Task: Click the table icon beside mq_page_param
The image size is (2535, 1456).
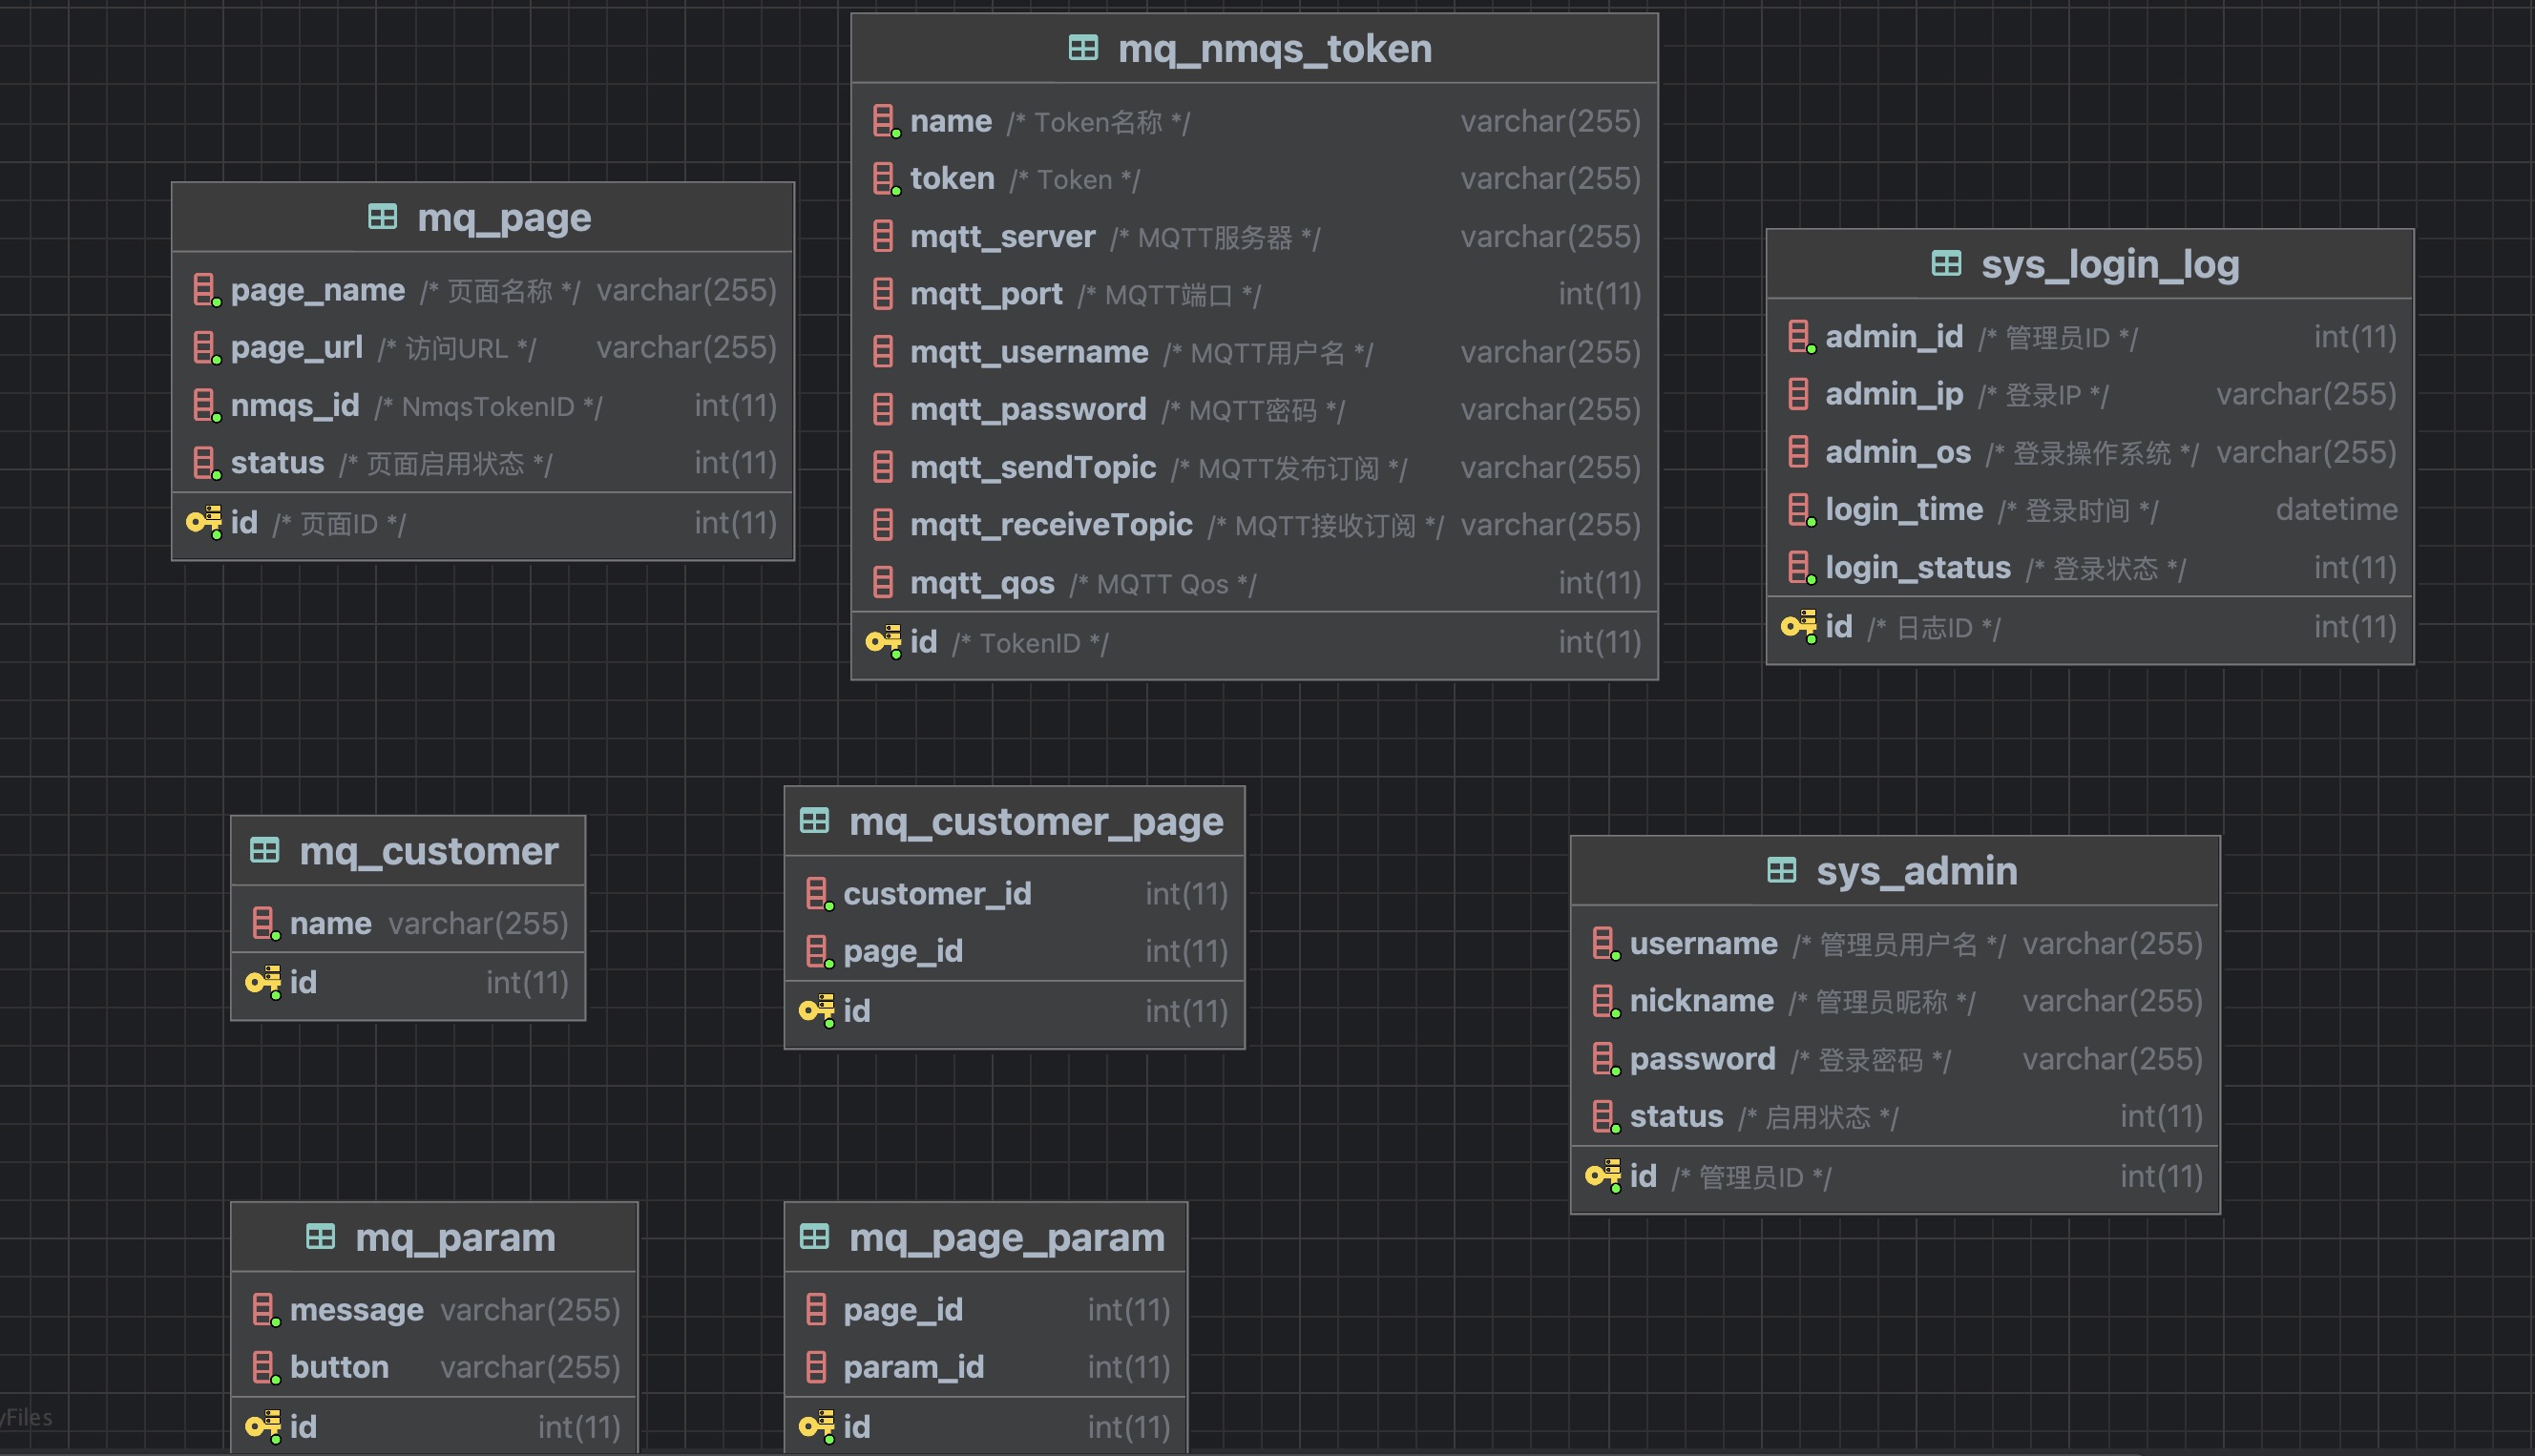Action: point(814,1237)
